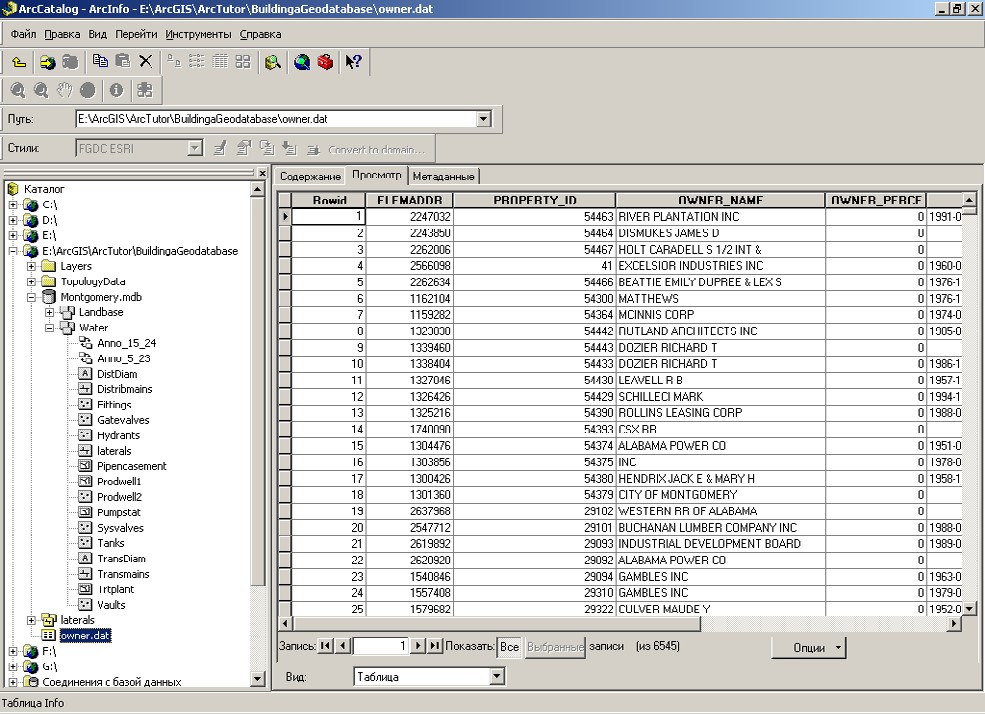Select the Pipencasement feature class
The image size is (985, 714).
pyautogui.click(x=131, y=466)
